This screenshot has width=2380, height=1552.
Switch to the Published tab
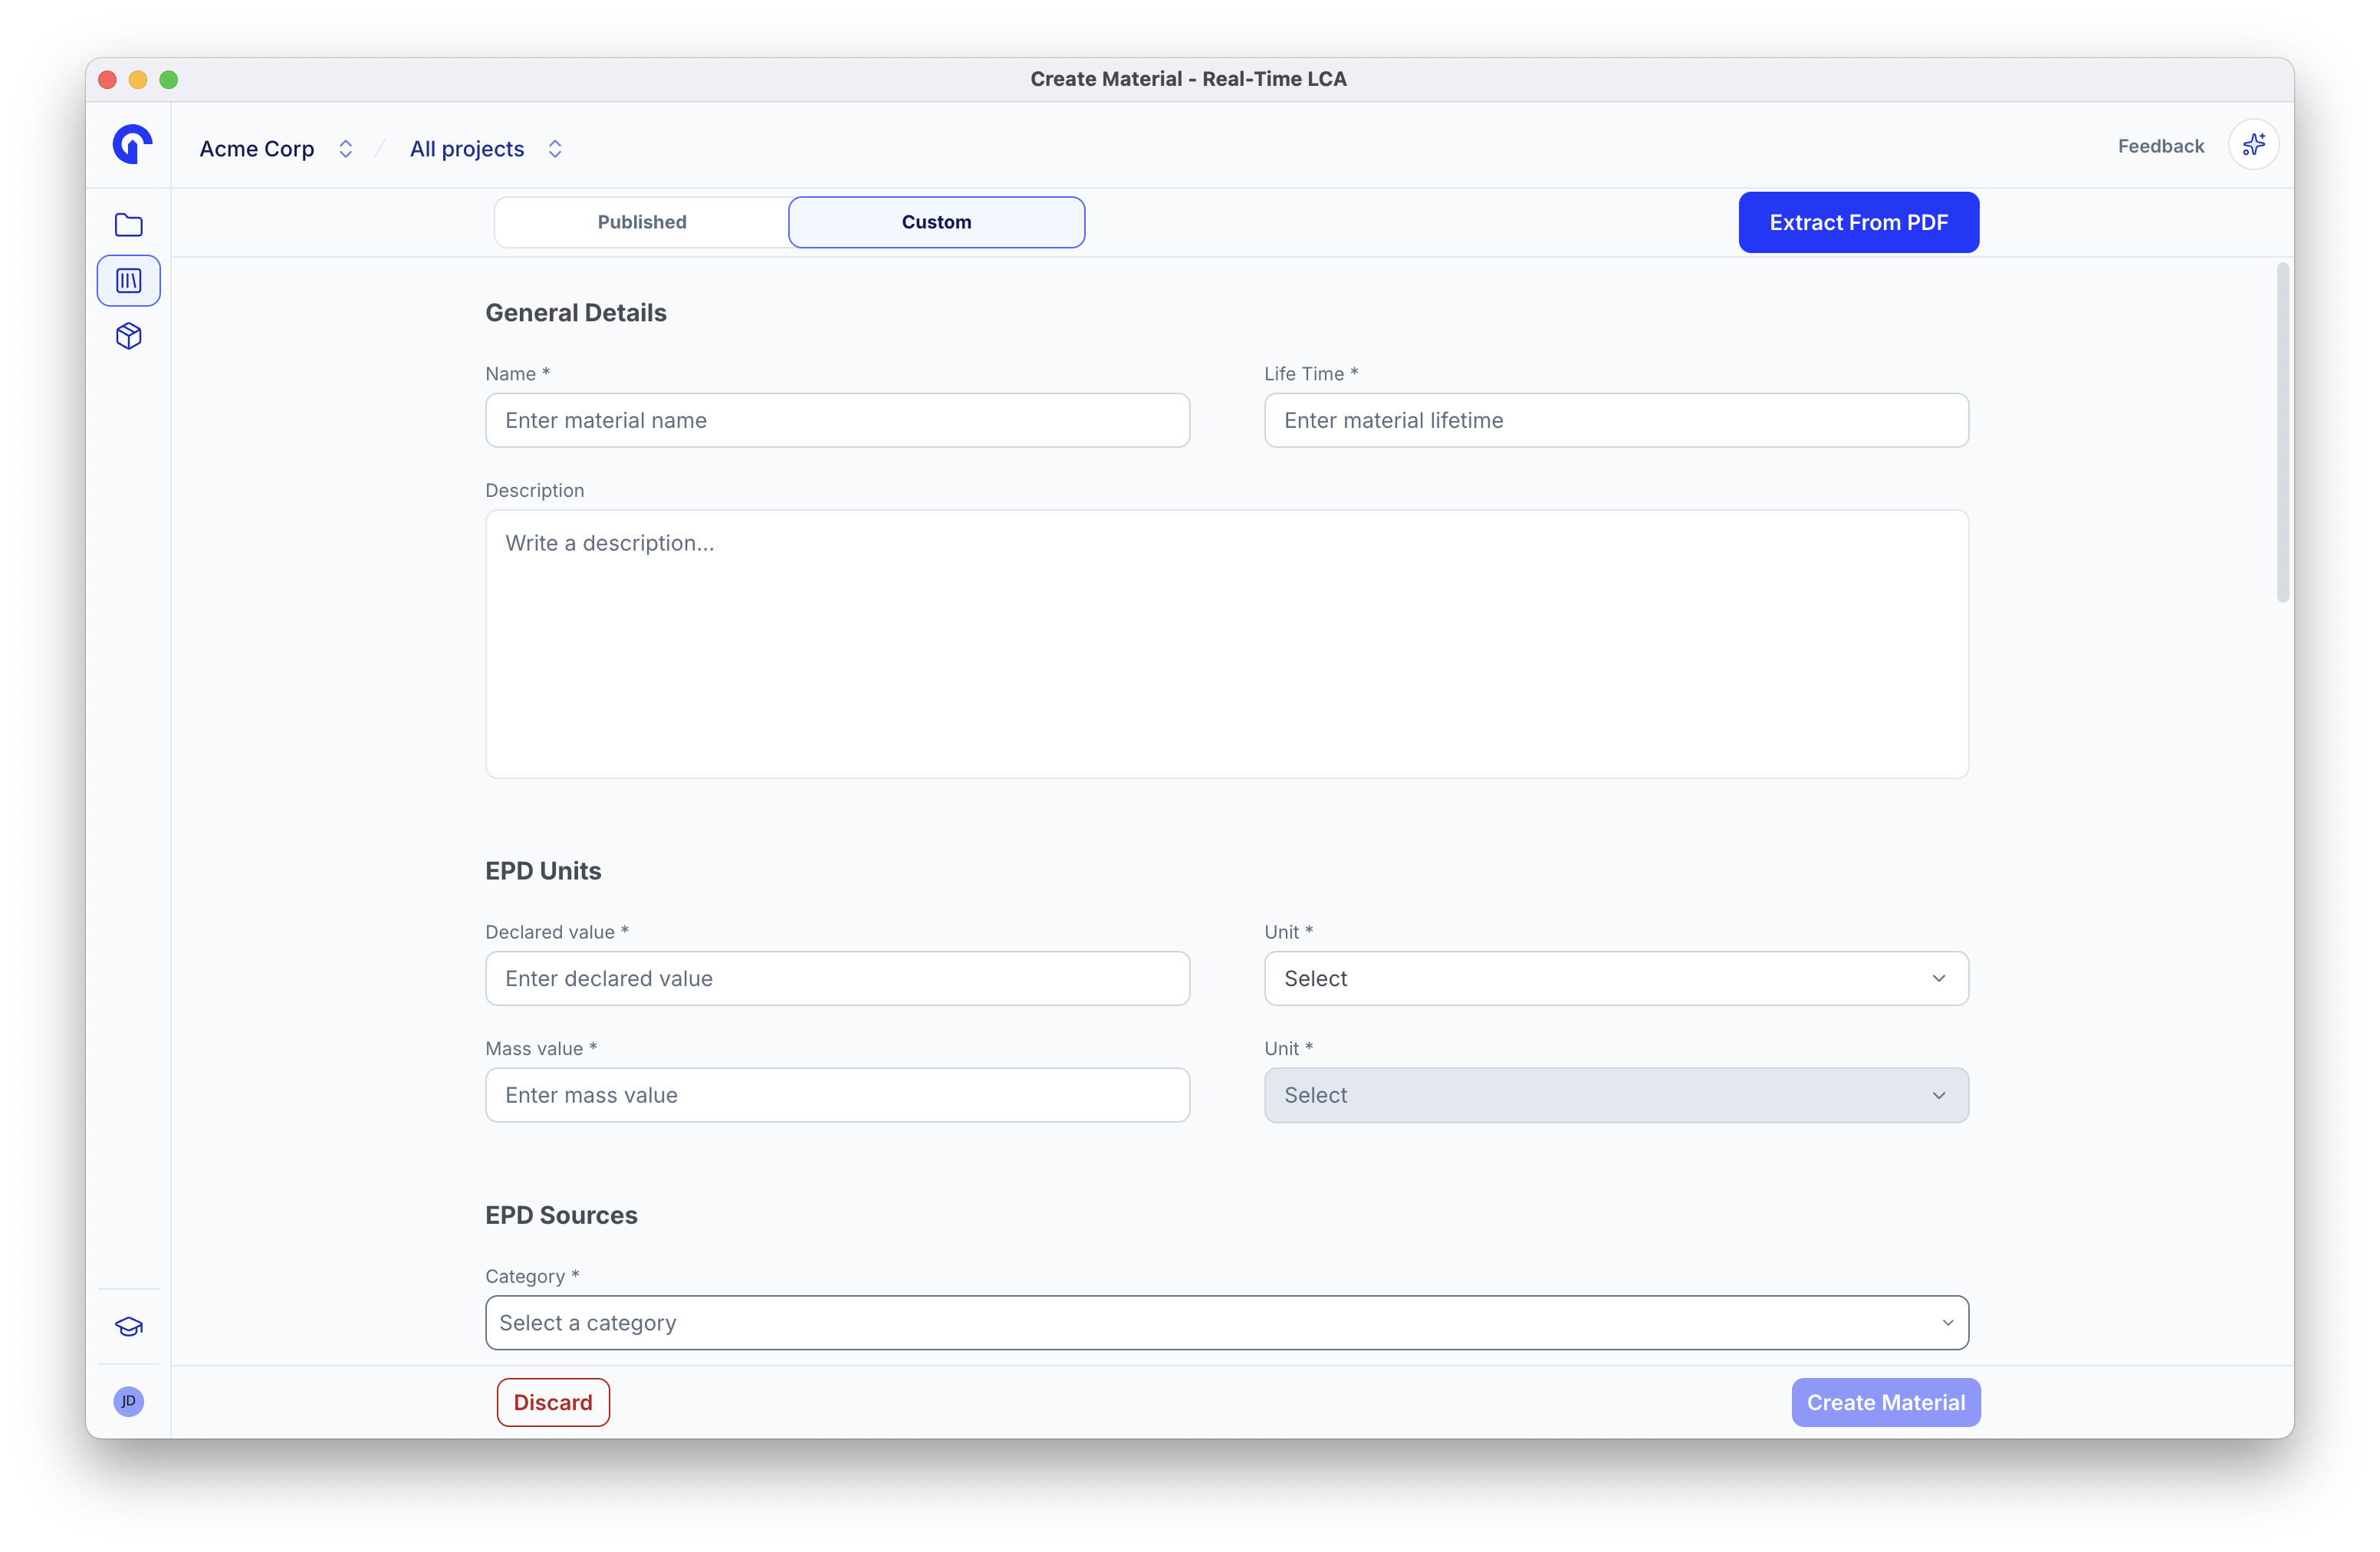pos(642,222)
